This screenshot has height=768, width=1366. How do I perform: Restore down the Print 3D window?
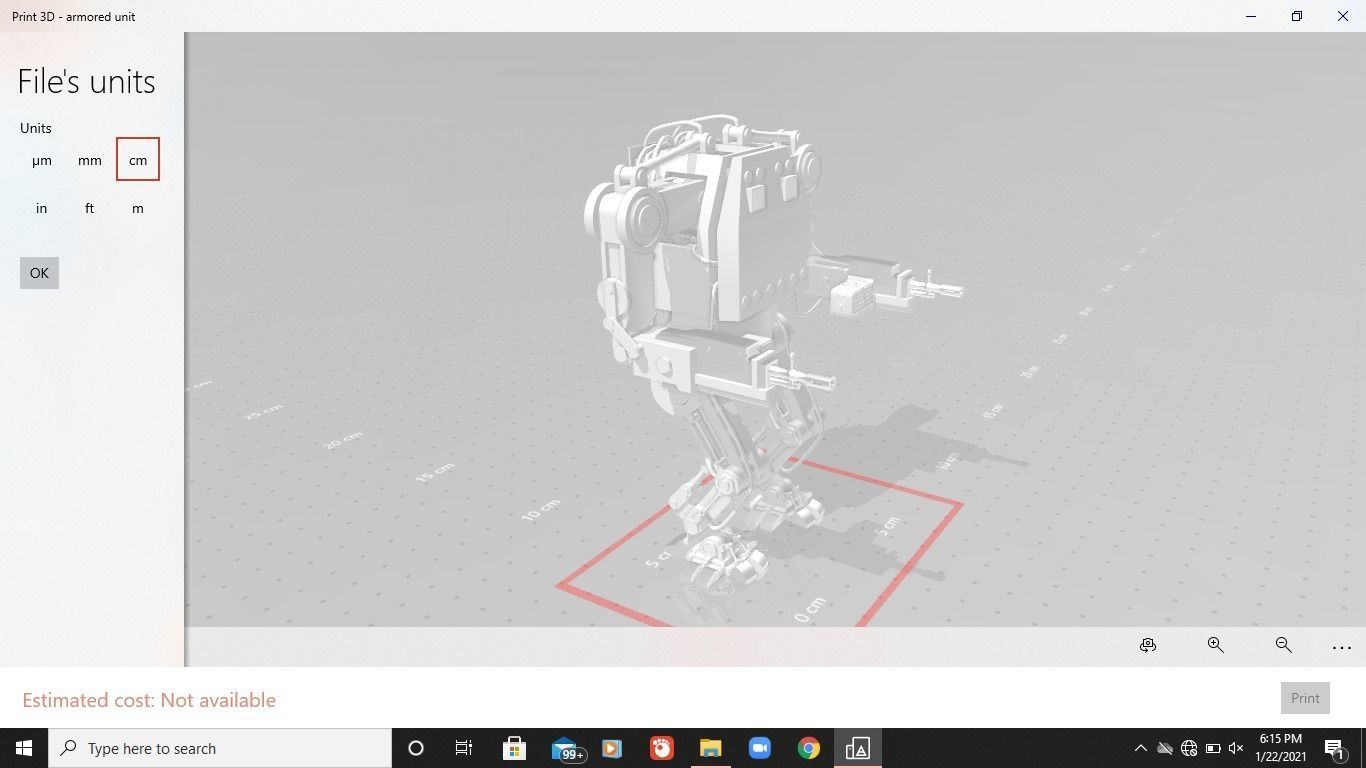point(1297,16)
